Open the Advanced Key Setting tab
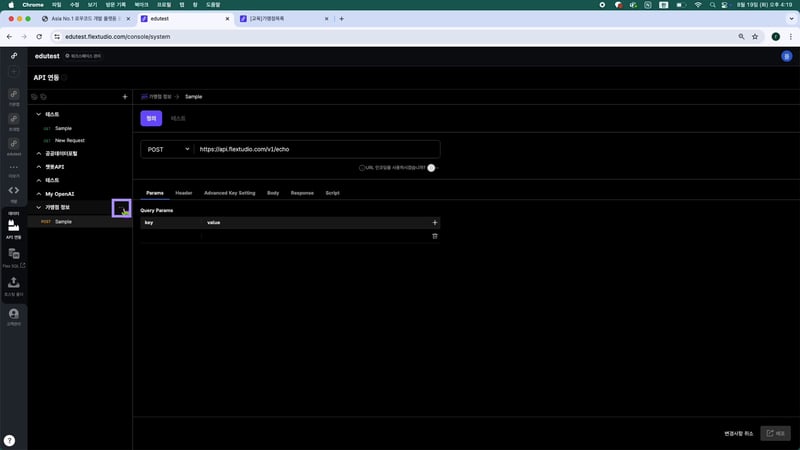This screenshot has height=450, width=800. [x=229, y=192]
